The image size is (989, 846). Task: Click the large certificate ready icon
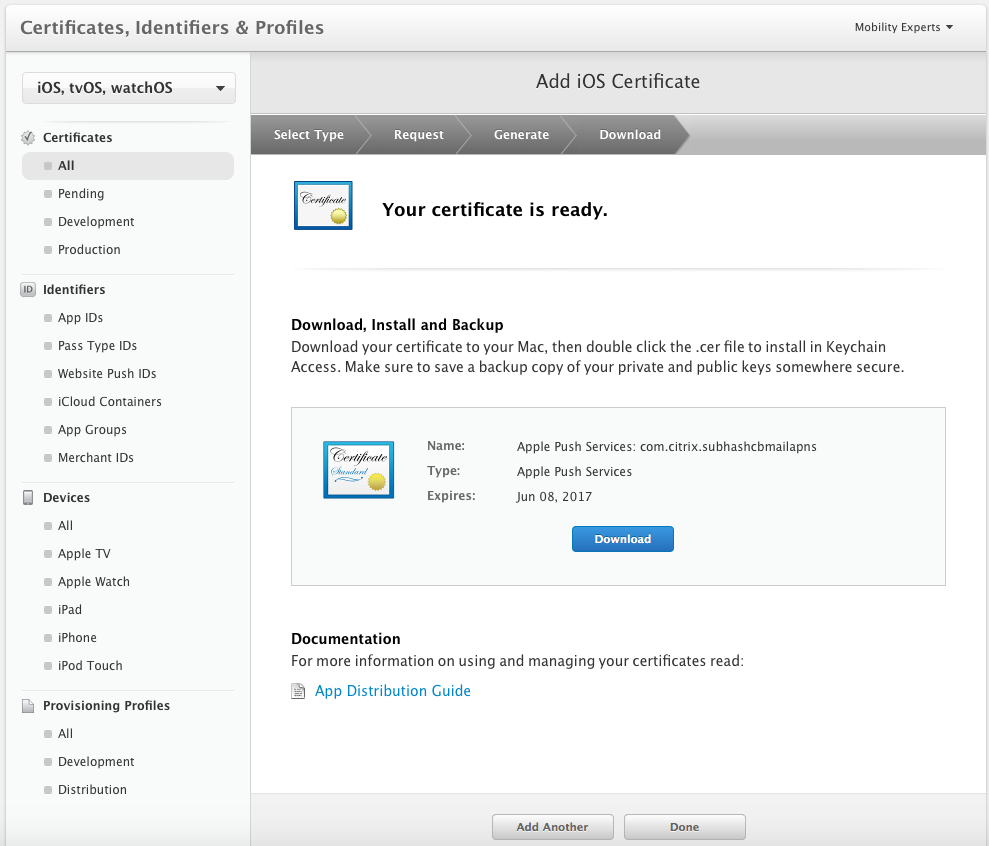click(323, 205)
